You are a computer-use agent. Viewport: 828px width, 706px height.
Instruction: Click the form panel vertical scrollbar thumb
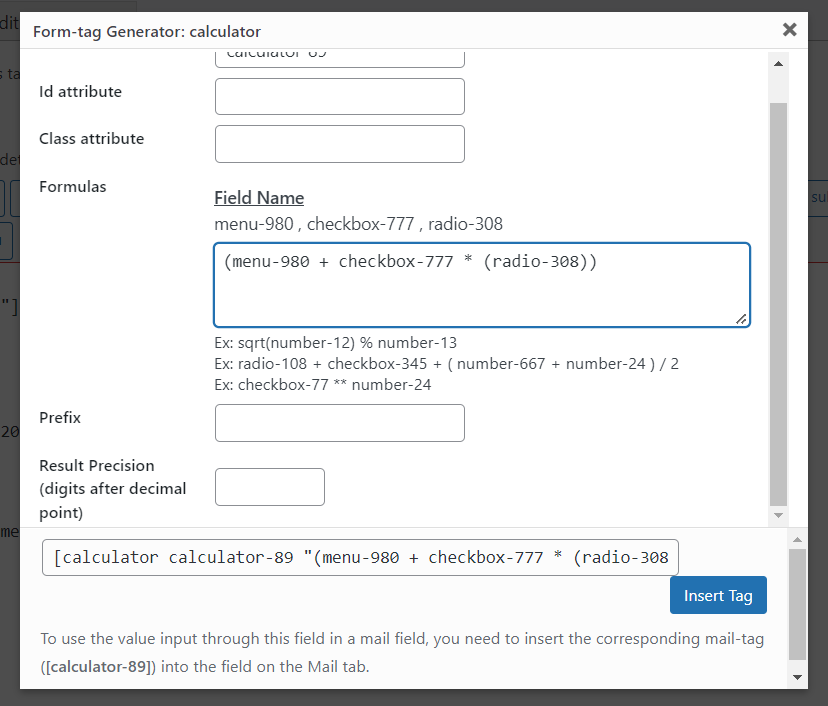click(778, 305)
